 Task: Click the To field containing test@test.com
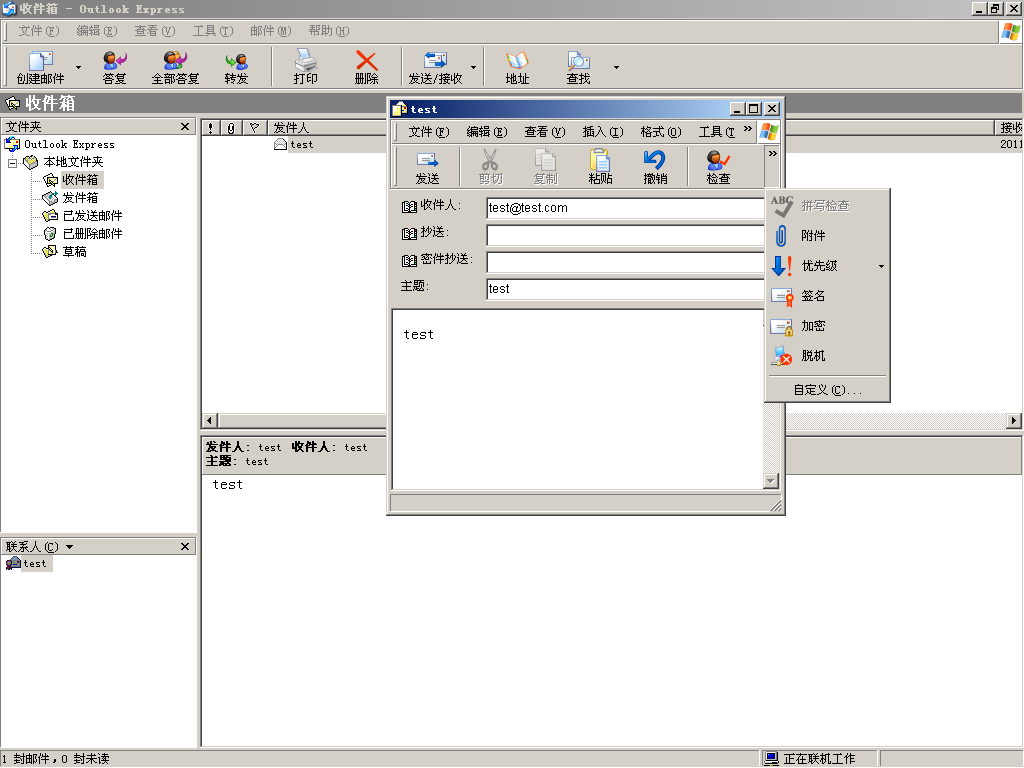[x=625, y=208]
